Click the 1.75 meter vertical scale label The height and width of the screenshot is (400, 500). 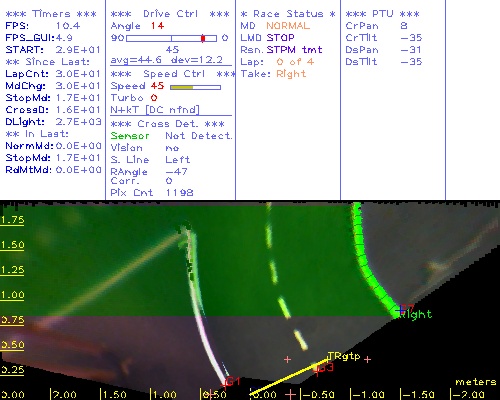[x=12, y=220]
